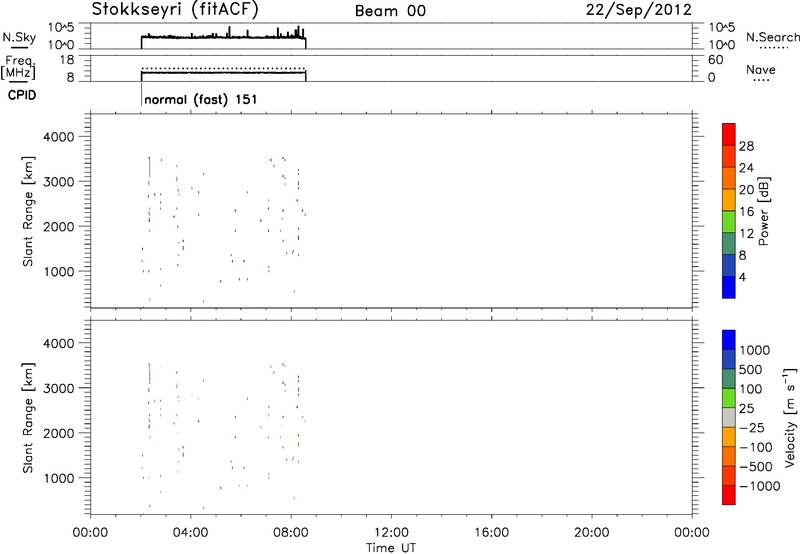Click the date "22/Sep/2012" in the header

tap(639, 10)
